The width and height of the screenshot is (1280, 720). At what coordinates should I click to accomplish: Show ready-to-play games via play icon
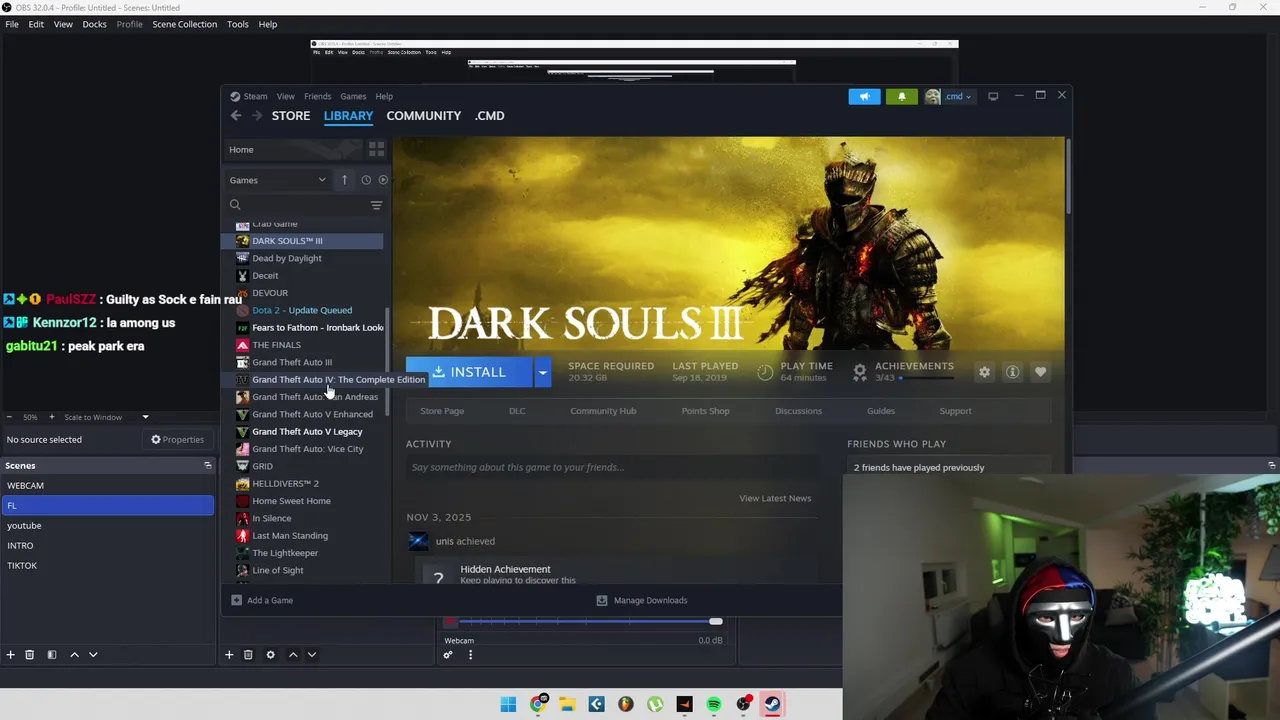(383, 180)
